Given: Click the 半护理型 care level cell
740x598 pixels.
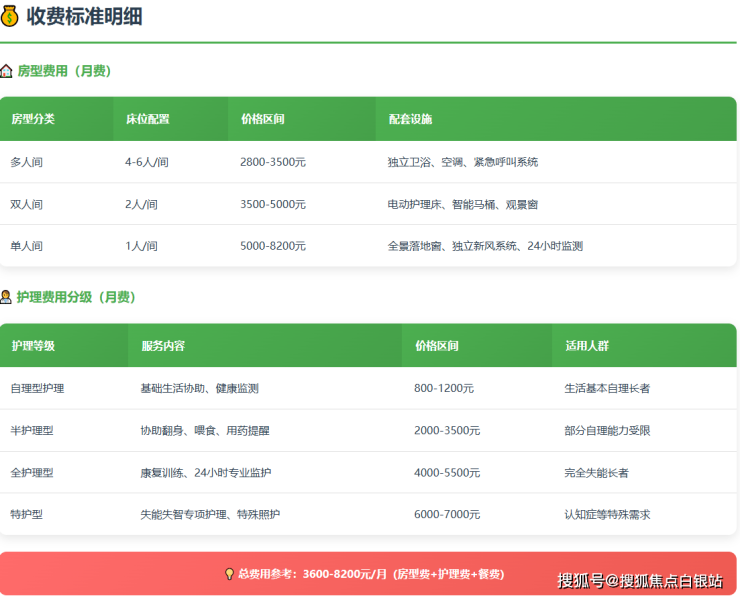Looking at the screenshot, I should [x=32, y=430].
